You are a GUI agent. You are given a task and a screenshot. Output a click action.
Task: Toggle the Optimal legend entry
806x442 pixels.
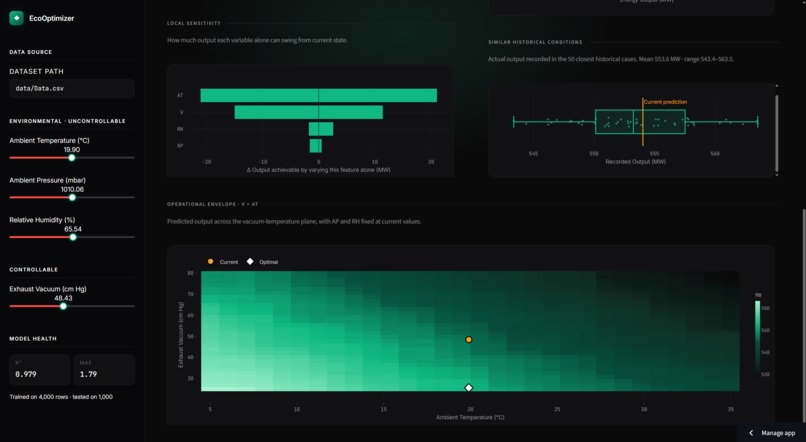click(263, 262)
